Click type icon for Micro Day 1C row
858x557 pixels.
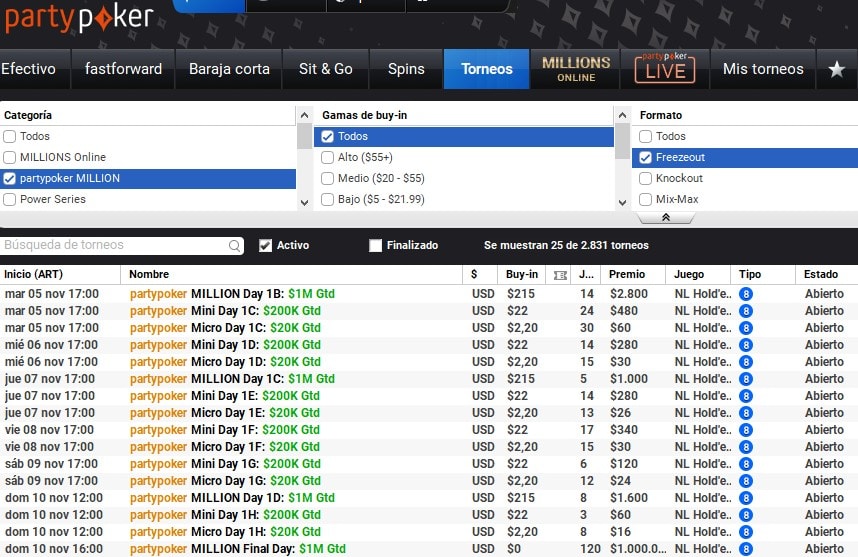(745, 328)
